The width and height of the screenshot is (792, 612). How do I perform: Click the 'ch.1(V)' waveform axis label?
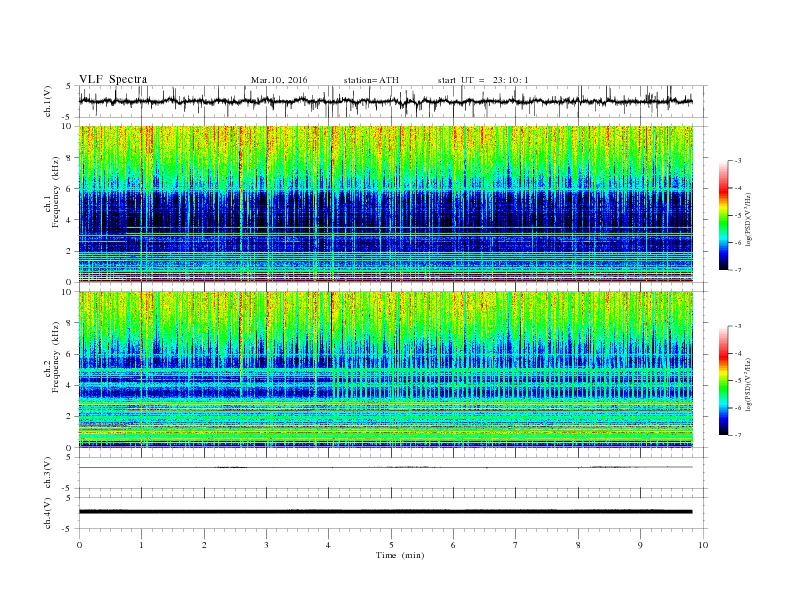tap(48, 101)
